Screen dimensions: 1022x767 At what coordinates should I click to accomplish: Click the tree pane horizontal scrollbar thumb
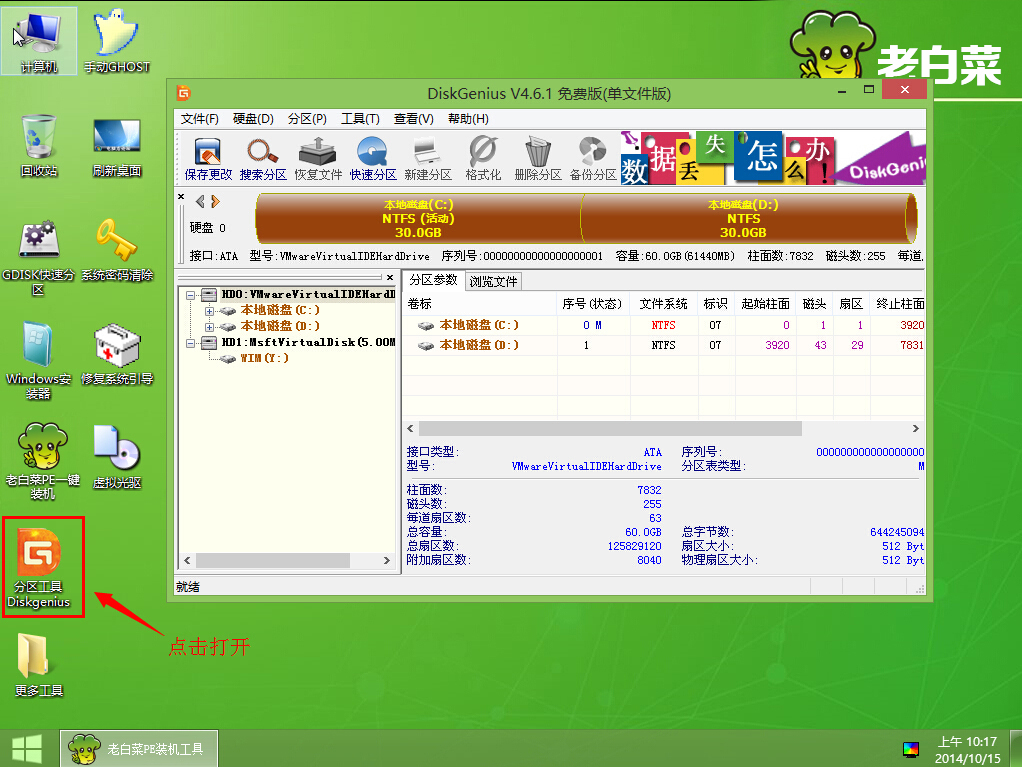273,560
